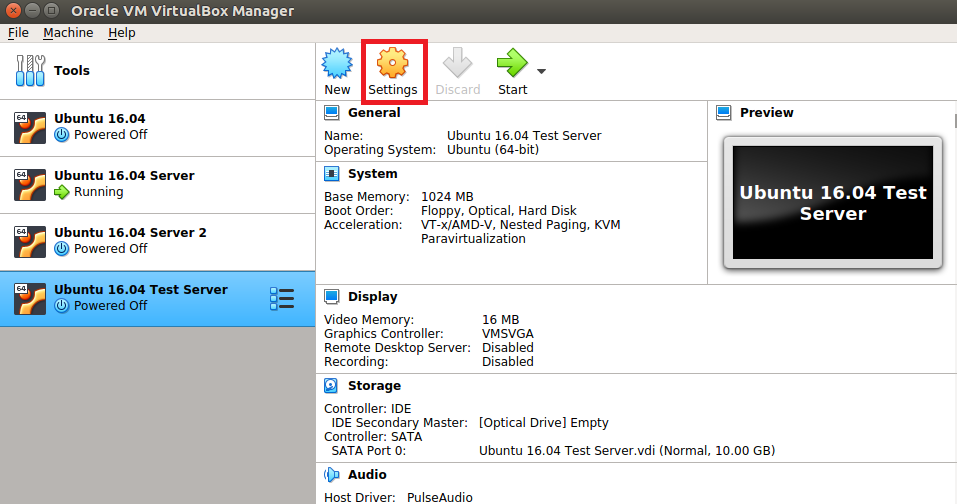Open the Display section heading
Screen dimensions: 957x504
(372, 297)
